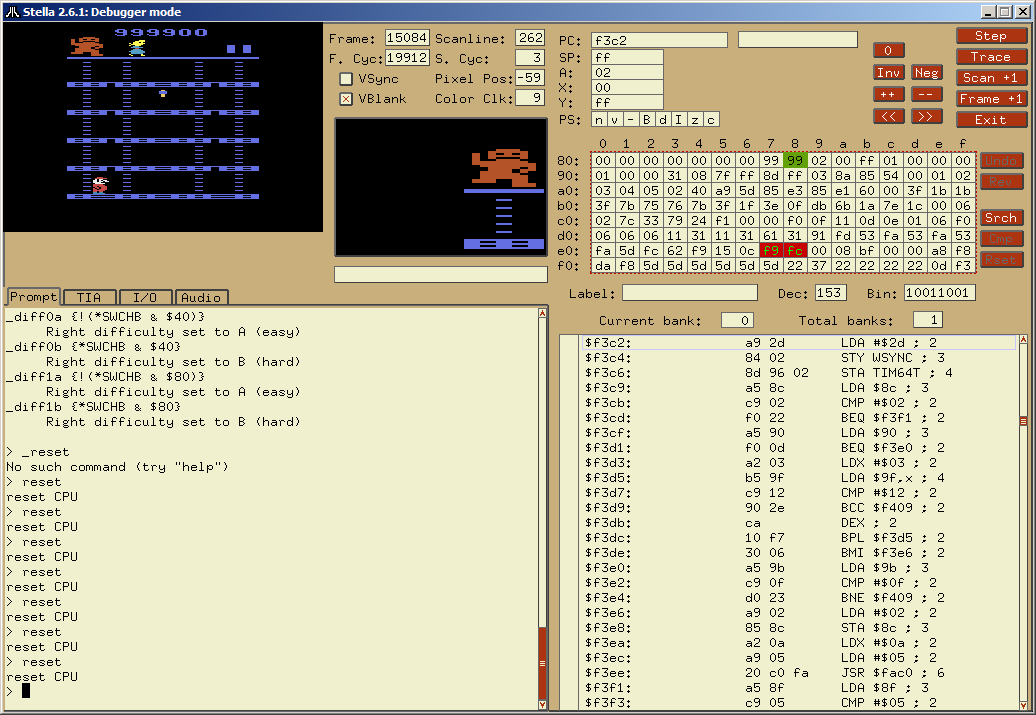Screen dimensions: 1036x715
Task: Open the I/O tab
Action: tap(145, 297)
